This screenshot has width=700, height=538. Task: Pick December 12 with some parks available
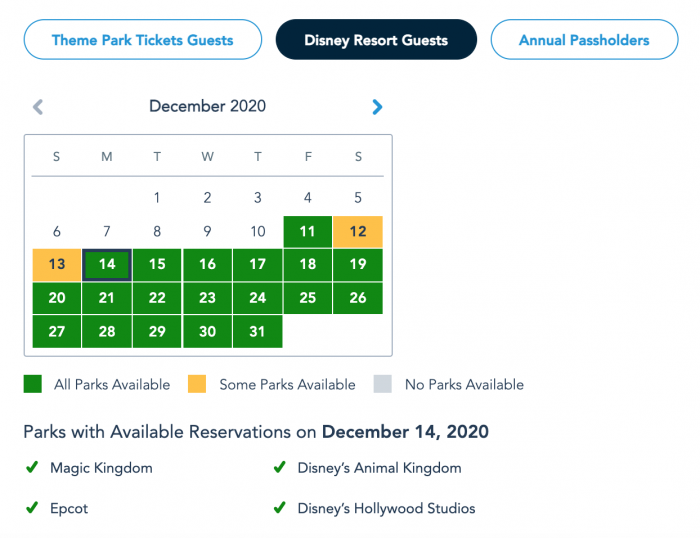click(x=358, y=232)
